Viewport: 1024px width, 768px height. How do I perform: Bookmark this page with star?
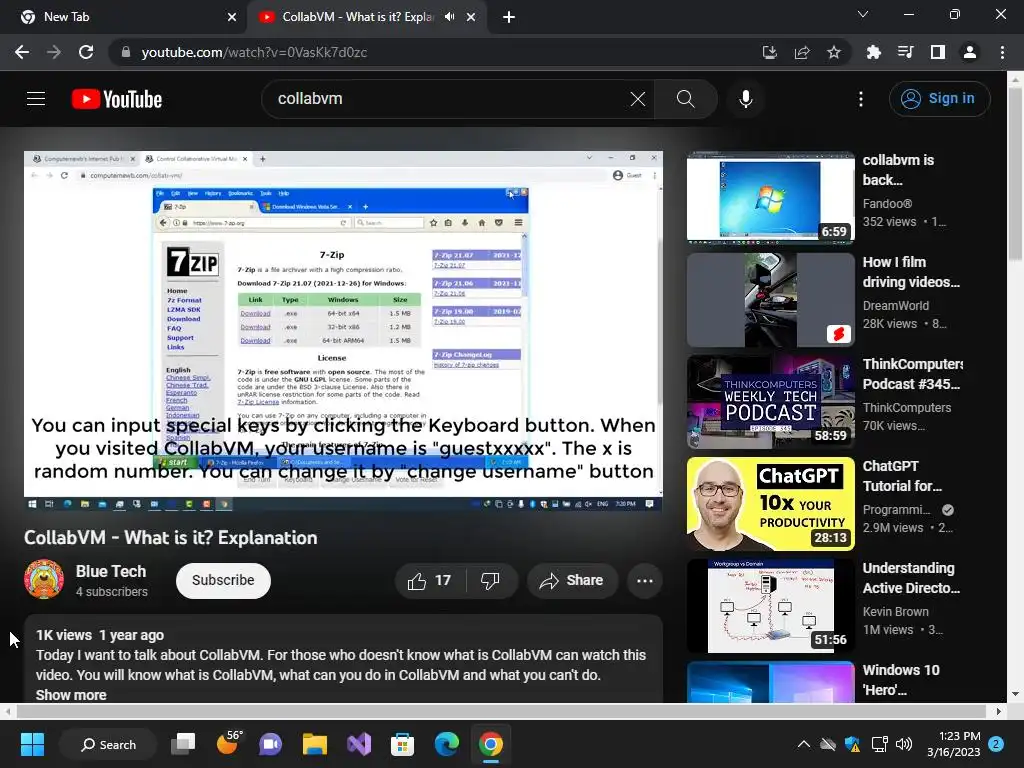pyautogui.click(x=834, y=52)
